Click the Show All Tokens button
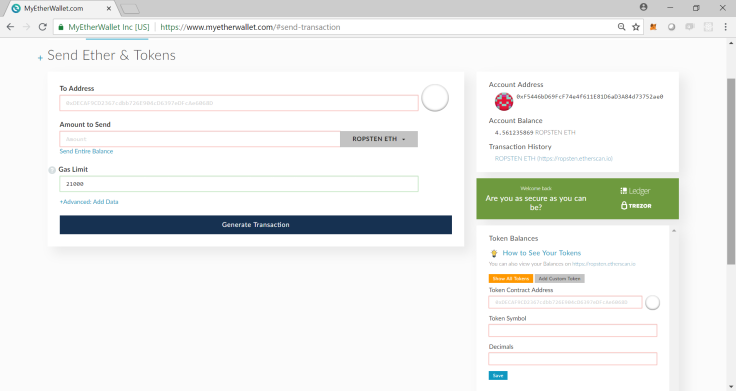The image size is (736, 391). pyautogui.click(x=511, y=278)
